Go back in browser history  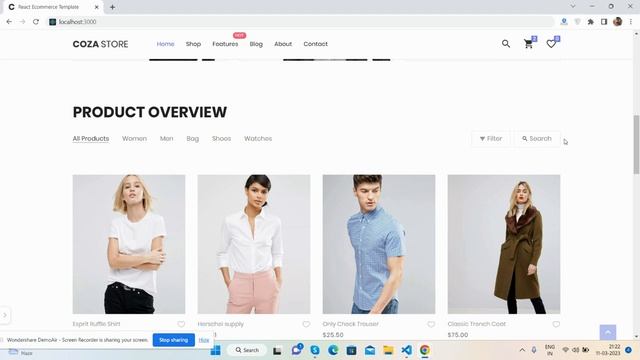(9, 22)
